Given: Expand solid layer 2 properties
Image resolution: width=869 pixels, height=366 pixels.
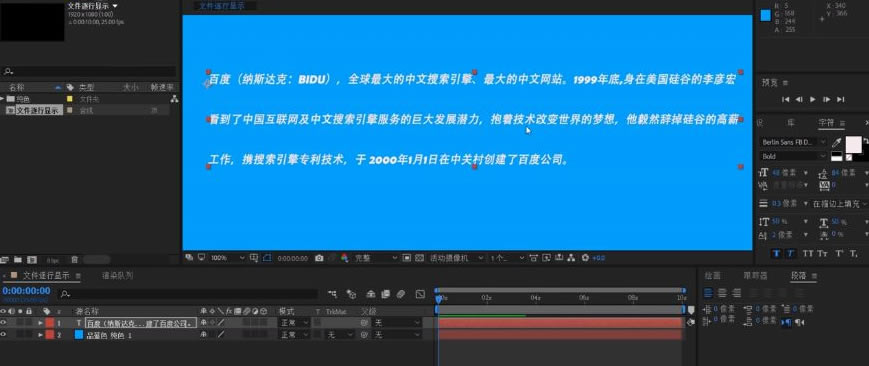Looking at the screenshot, I should (40, 335).
